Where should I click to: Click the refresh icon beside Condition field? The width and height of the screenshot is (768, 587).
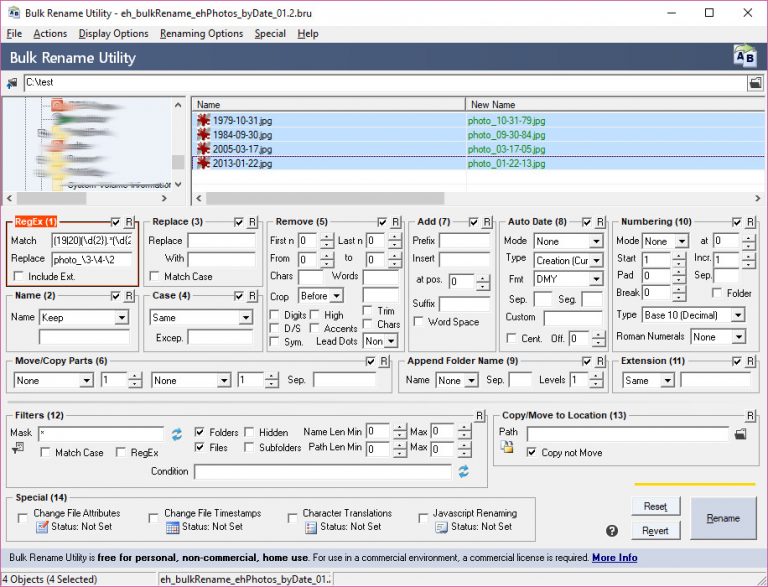463,471
